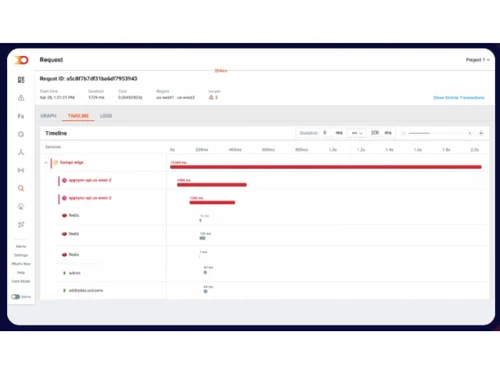
Task: Toggle the Demo switch in the sidebar
Action: [x=16, y=297]
